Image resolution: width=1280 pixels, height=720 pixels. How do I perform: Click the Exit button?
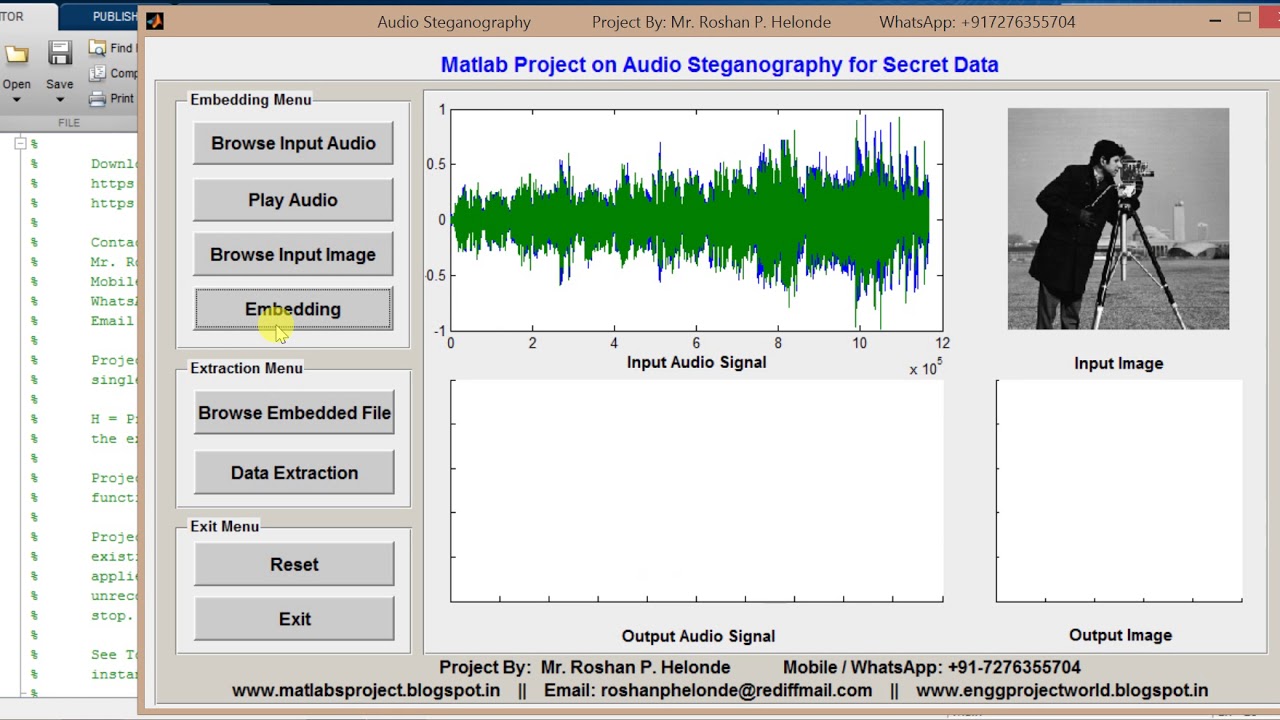294,619
